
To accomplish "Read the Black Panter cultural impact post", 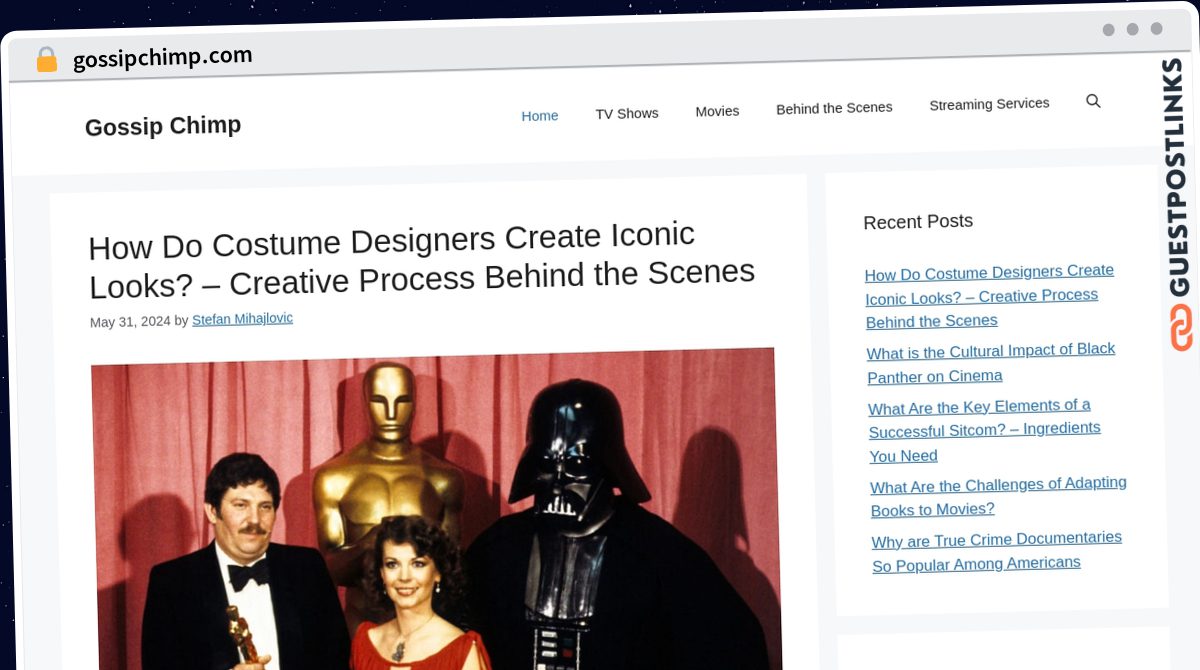I will pyautogui.click(x=991, y=363).
